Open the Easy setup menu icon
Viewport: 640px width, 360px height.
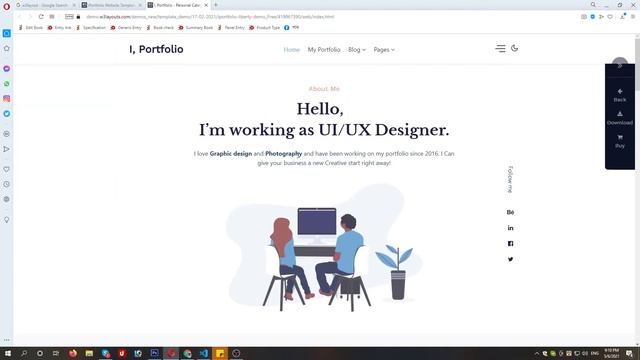pyautogui.click(x=633, y=17)
